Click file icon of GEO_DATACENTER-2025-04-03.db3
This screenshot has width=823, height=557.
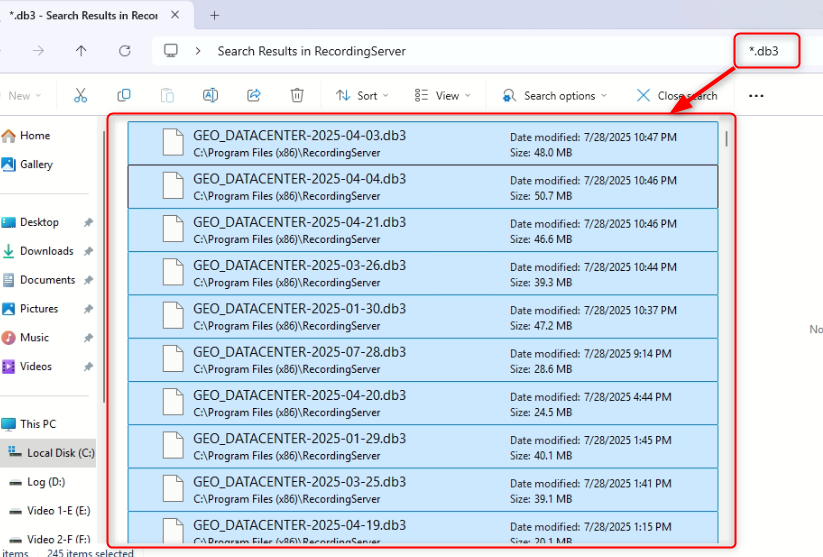(x=173, y=142)
